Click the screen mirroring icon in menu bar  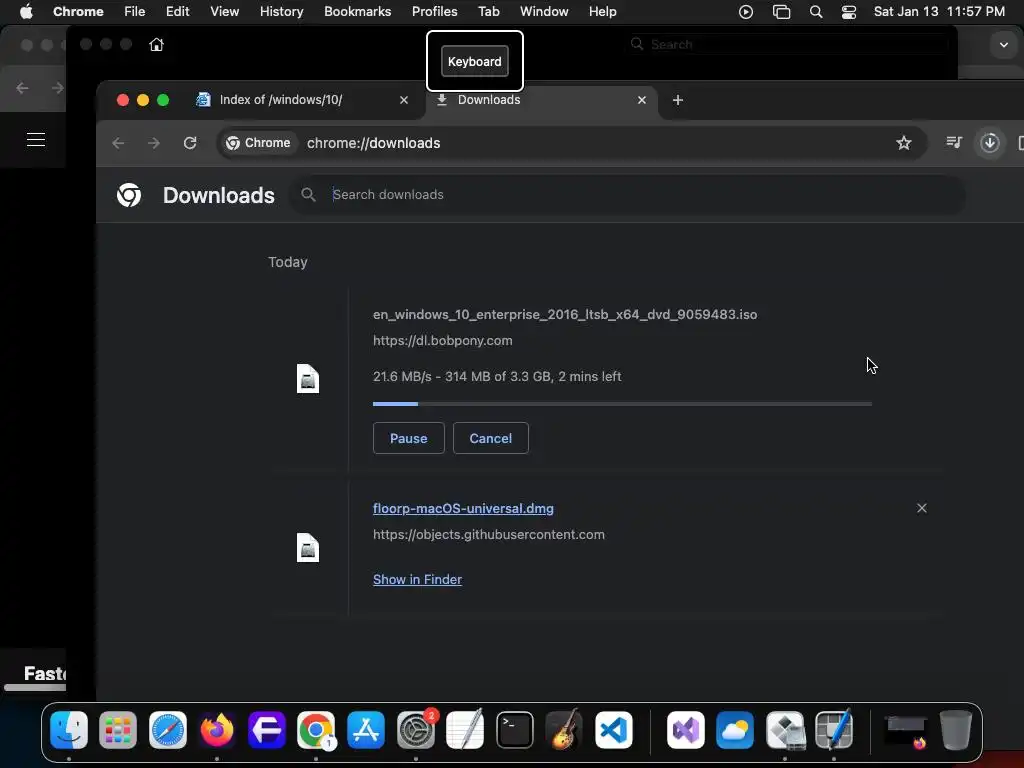coord(781,12)
